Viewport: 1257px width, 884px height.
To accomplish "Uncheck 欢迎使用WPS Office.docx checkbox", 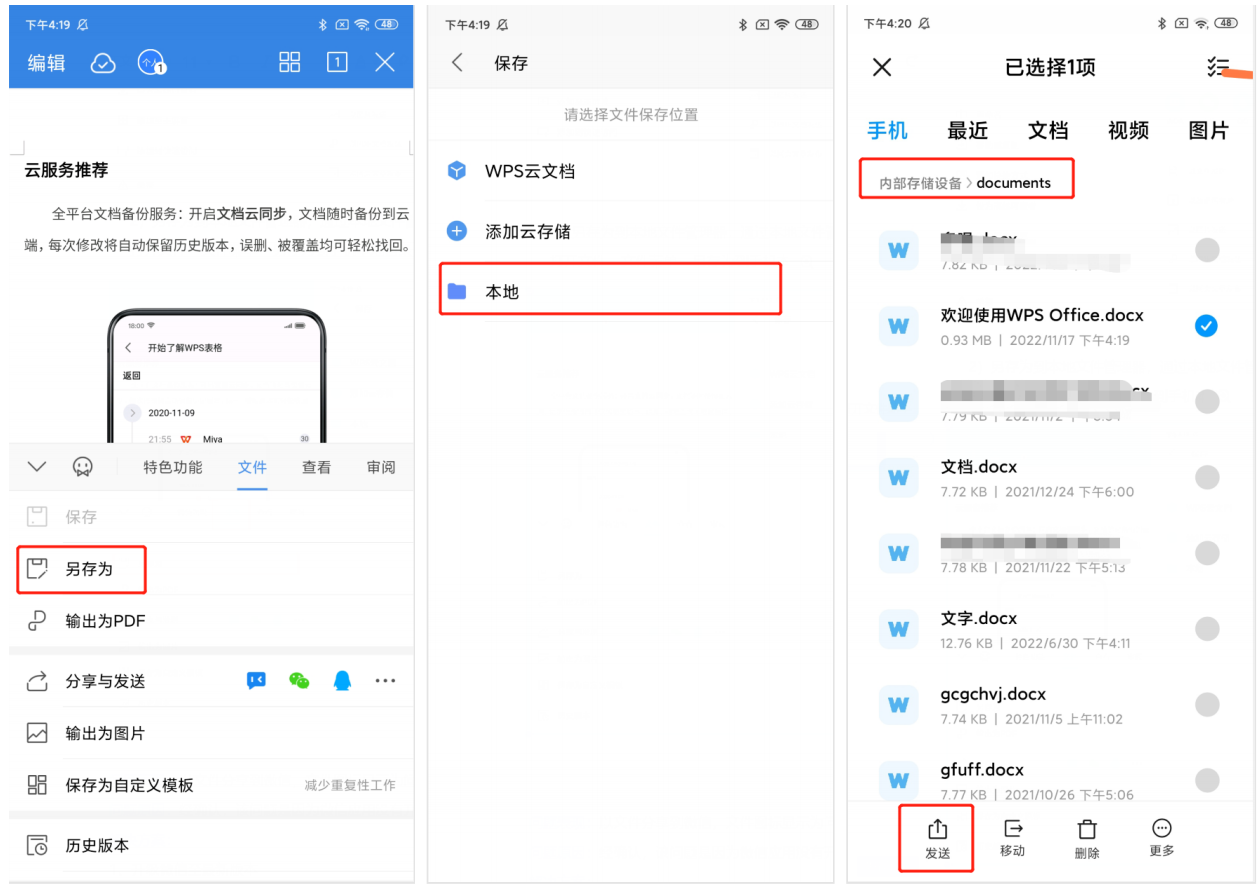I will coord(1207,326).
